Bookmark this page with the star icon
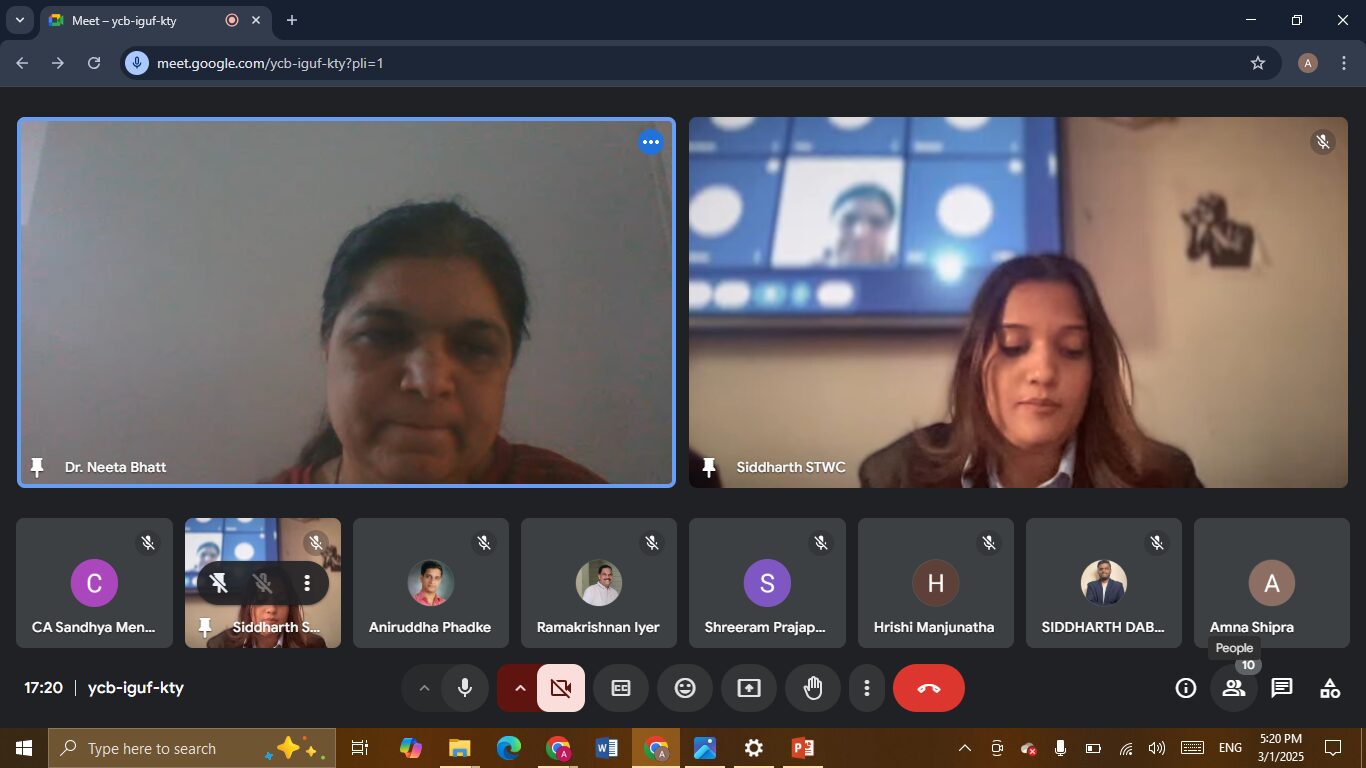 [x=1258, y=63]
